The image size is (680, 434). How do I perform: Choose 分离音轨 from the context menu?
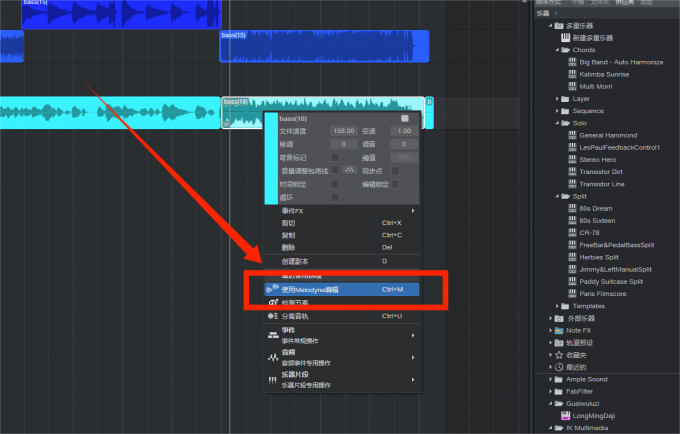342,316
